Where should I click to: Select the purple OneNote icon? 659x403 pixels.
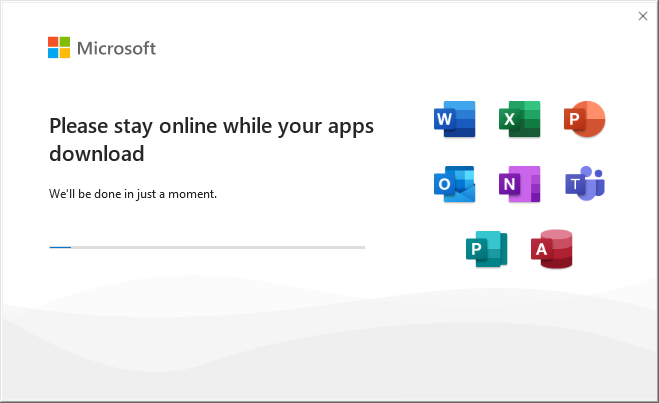pos(520,184)
